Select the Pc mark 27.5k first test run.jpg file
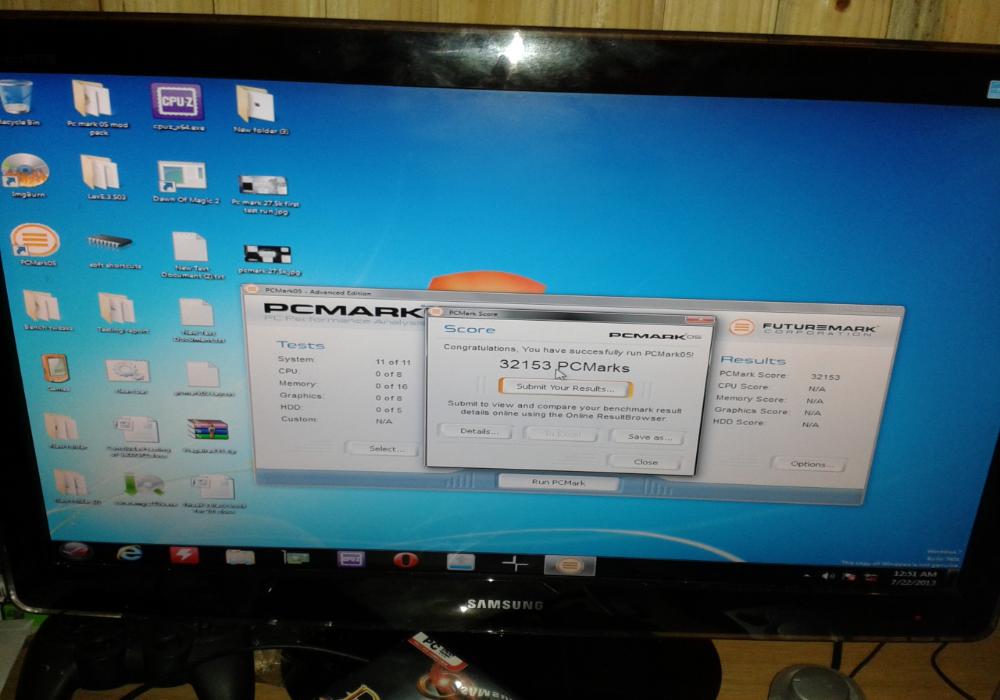 click(x=264, y=194)
